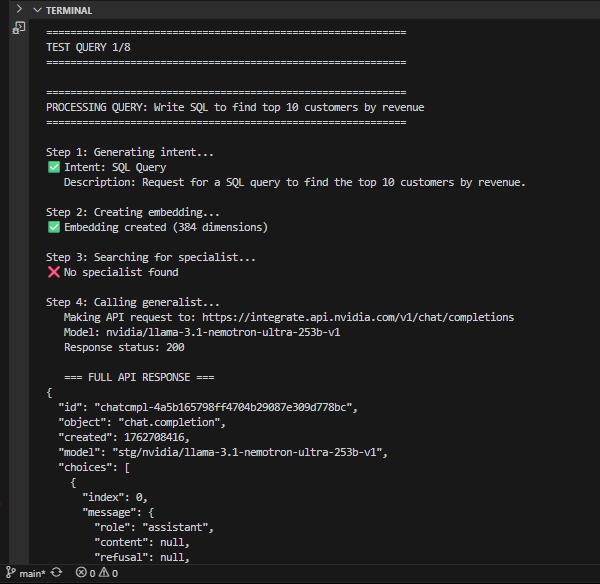Open the terminal session icon in the gutter
600x584 pixels.
[x=19, y=28]
